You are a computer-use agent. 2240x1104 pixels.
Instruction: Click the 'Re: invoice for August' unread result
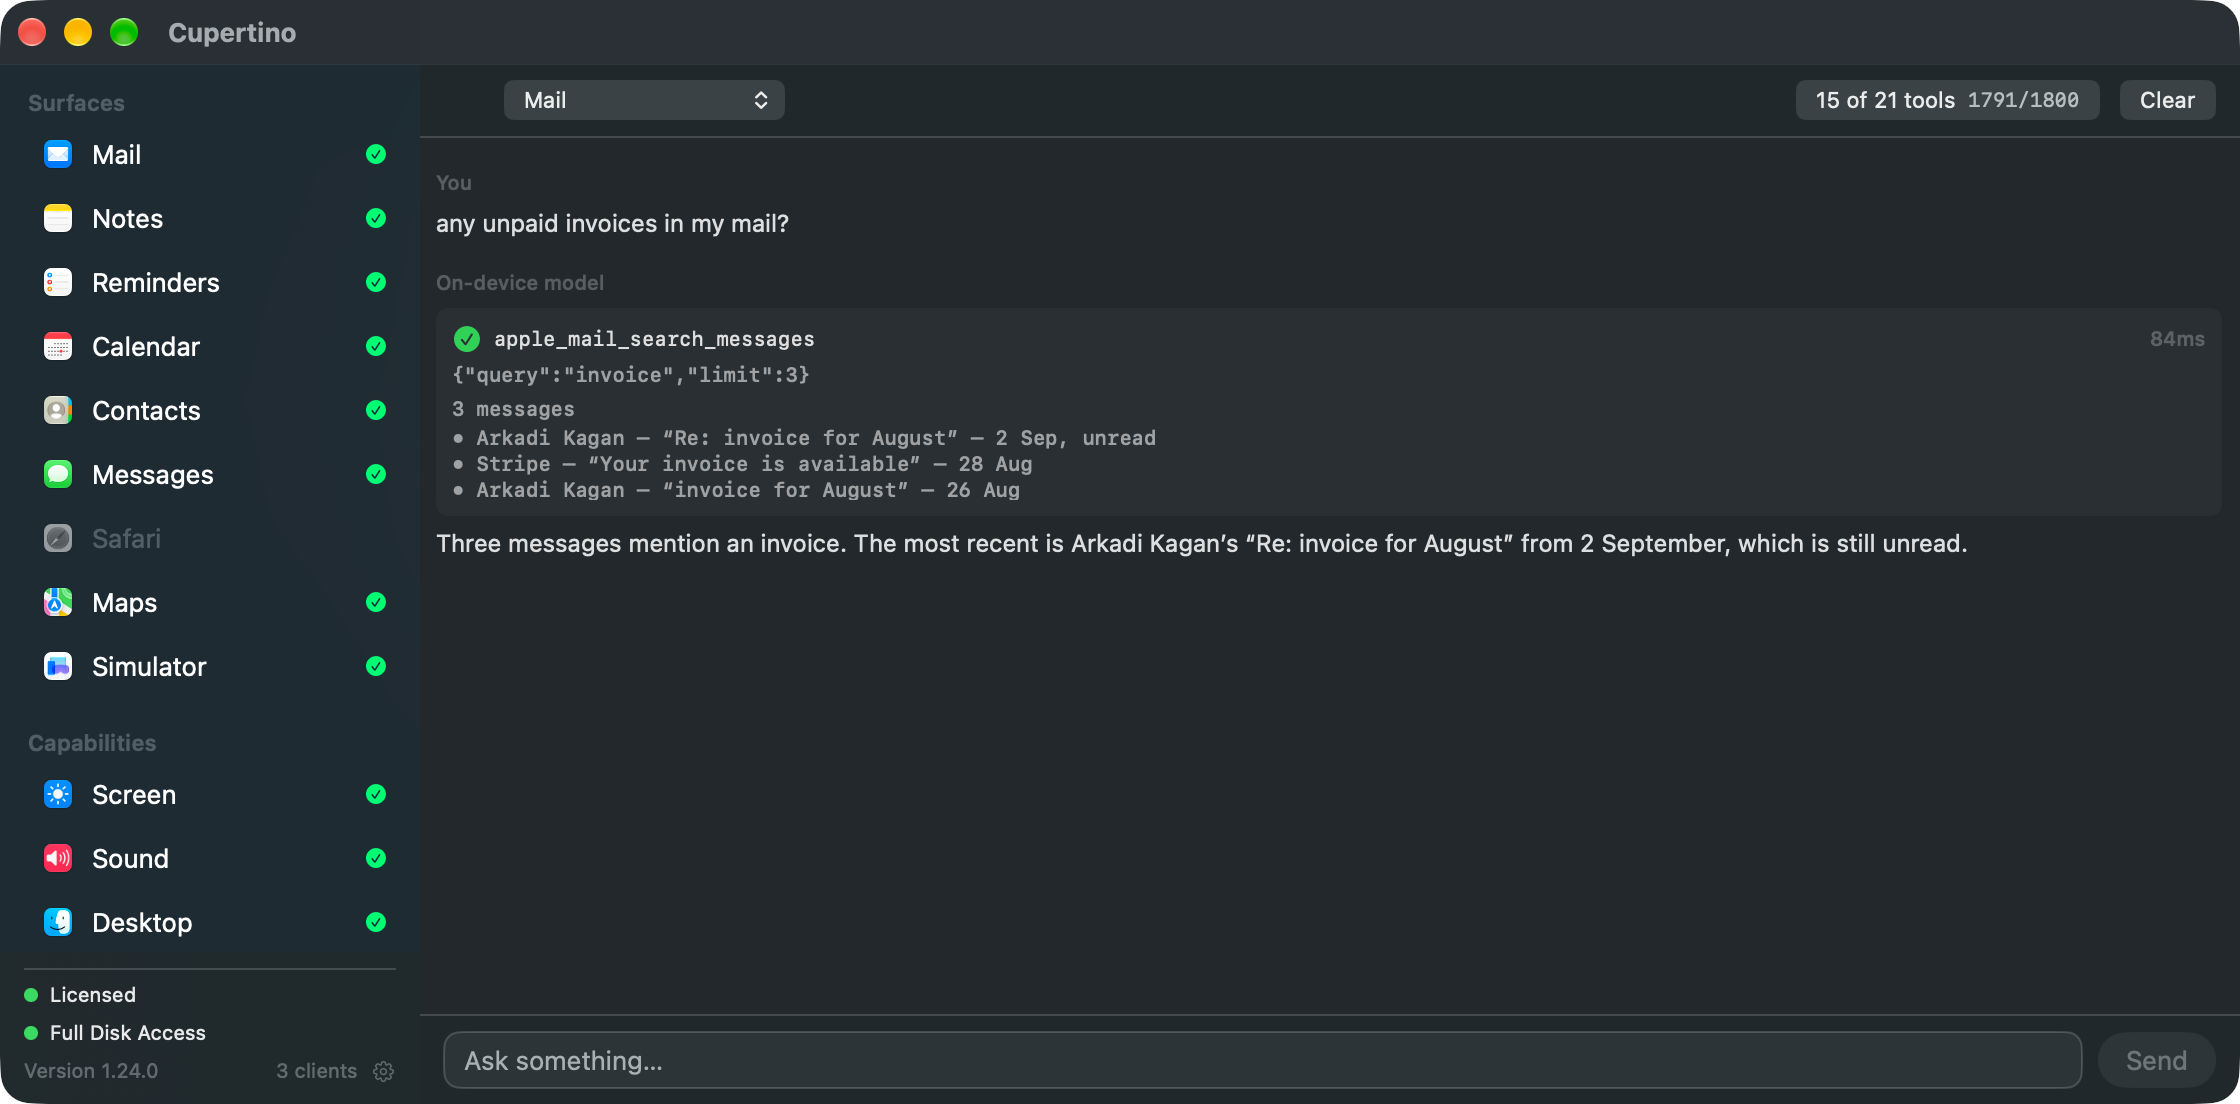(x=804, y=438)
